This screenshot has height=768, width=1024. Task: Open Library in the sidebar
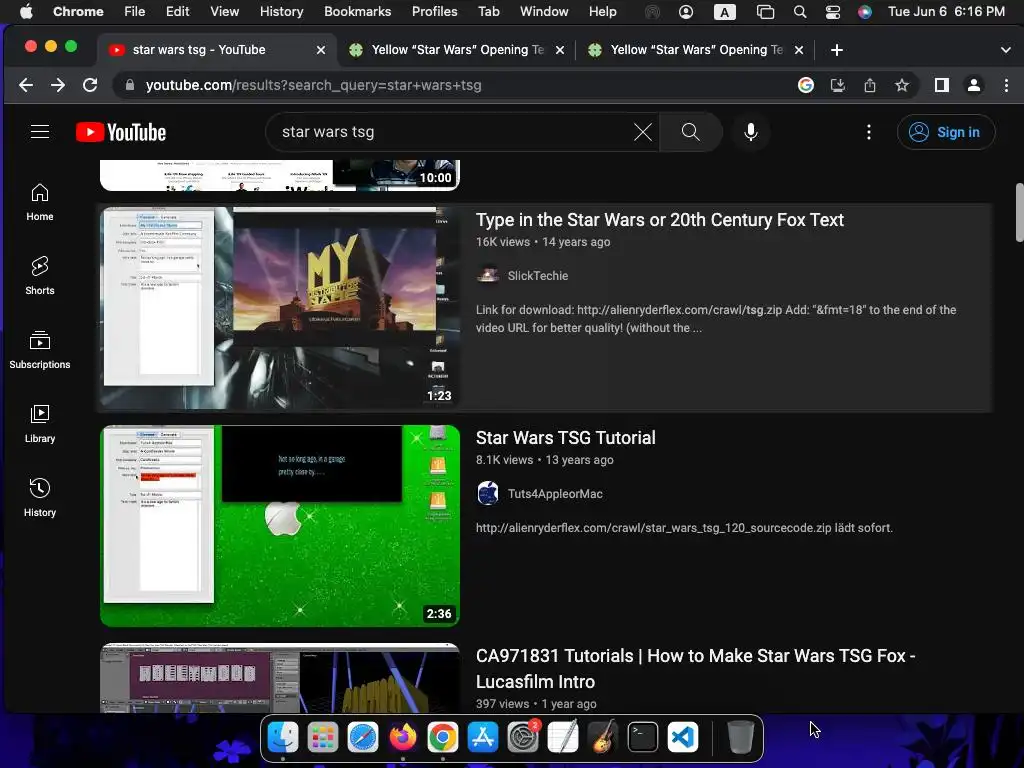40,424
